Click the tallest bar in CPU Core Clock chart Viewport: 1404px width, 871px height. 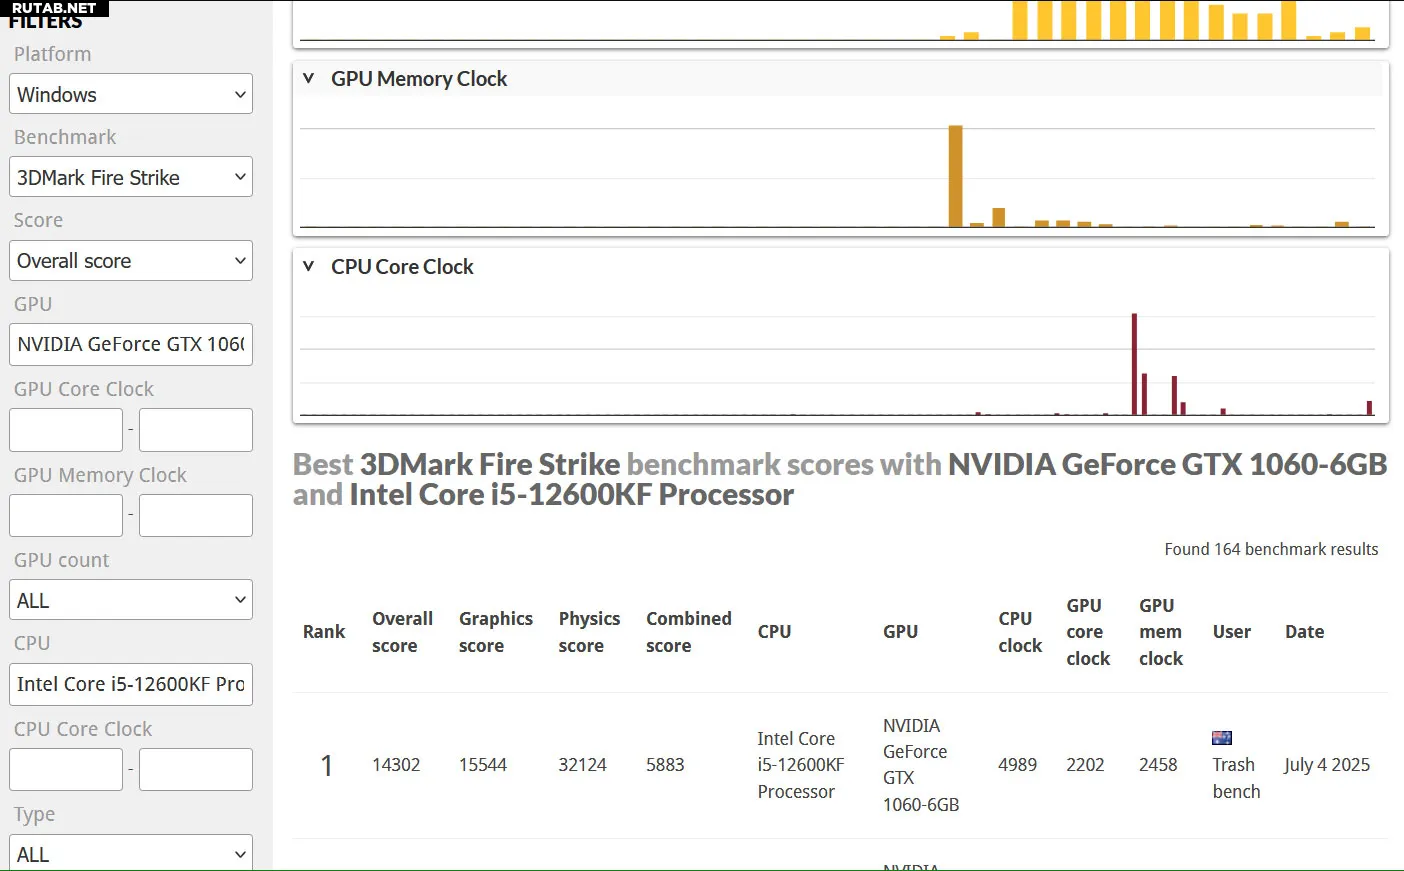tap(1134, 364)
